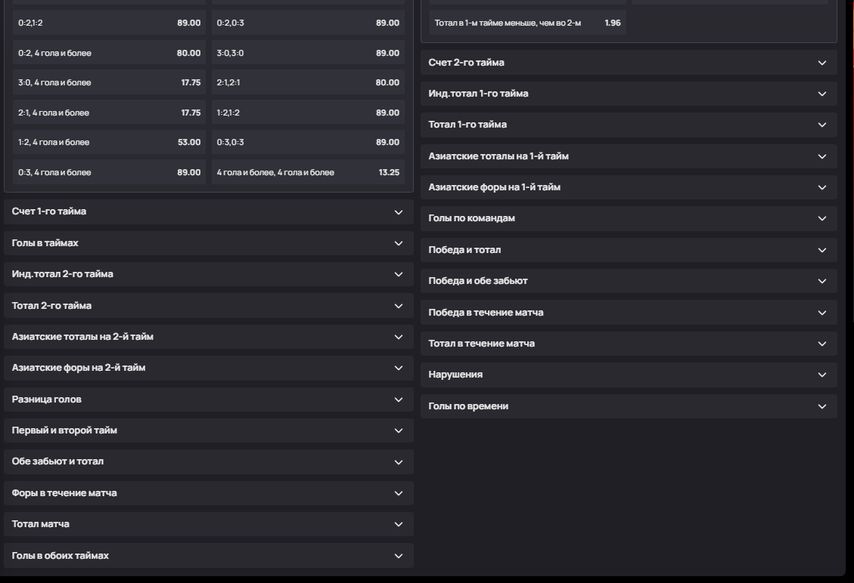Open the Победа в течение матча section
This screenshot has width=854, height=583.
pos(629,313)
